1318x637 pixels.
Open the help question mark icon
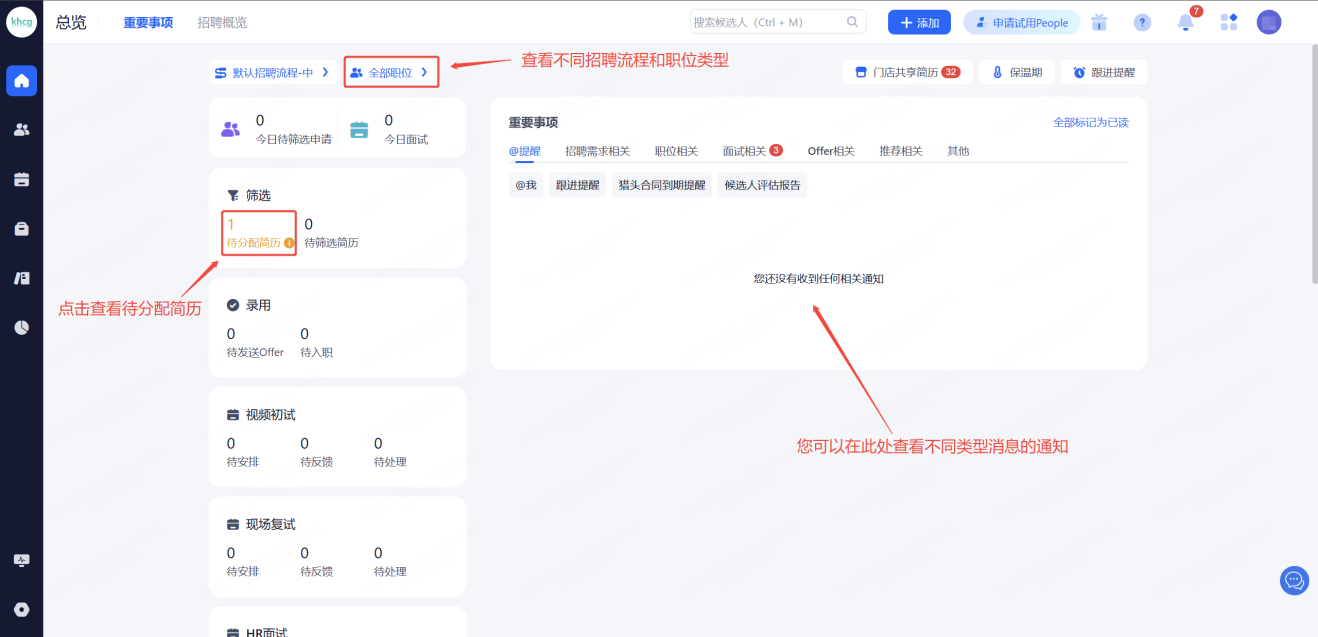(1142, 23)
